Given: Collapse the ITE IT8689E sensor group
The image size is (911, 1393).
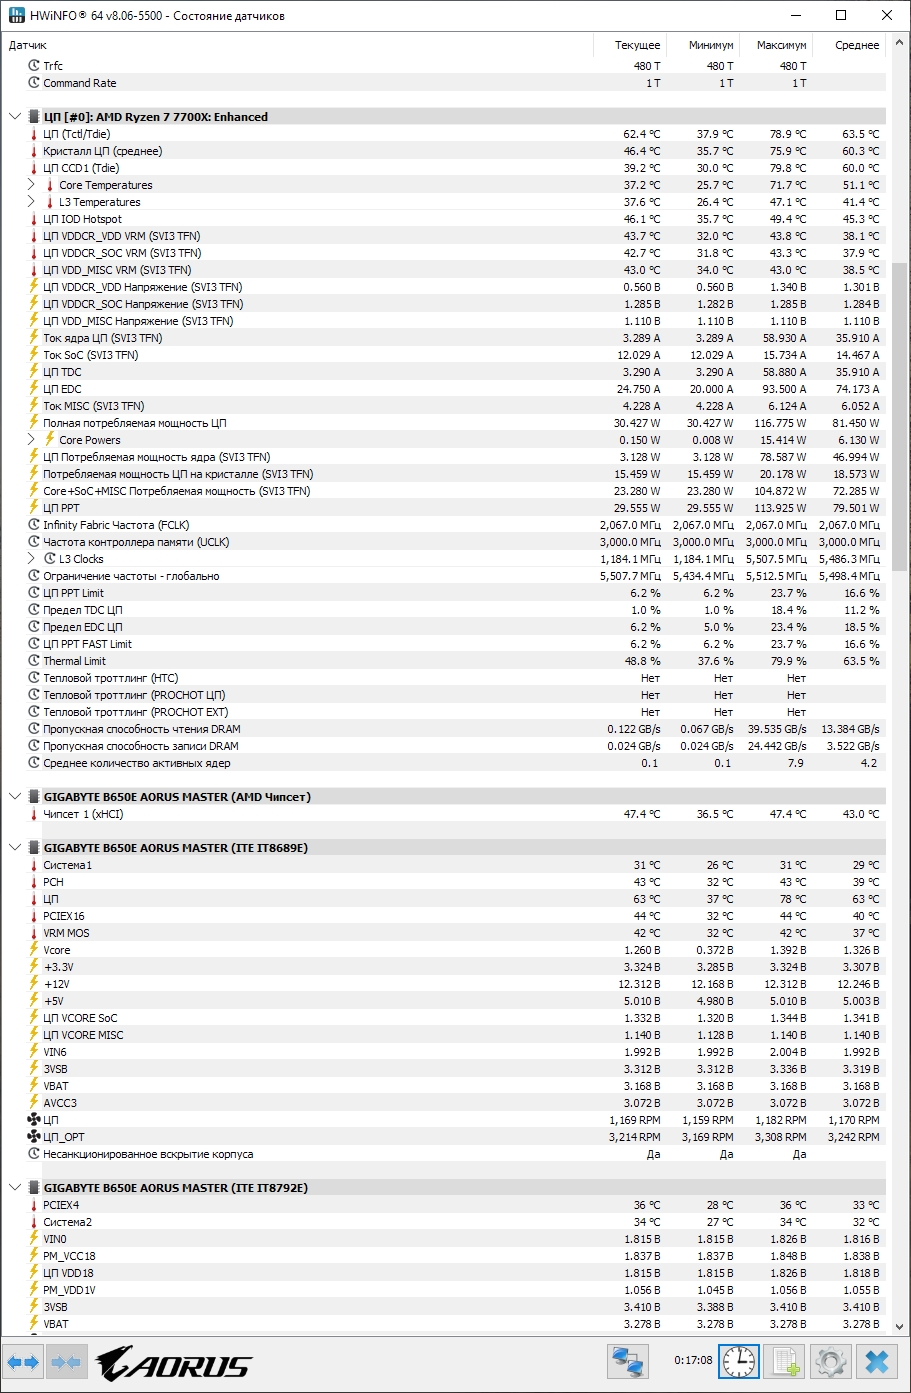Looking at the screenshot, I should [15, 848].
